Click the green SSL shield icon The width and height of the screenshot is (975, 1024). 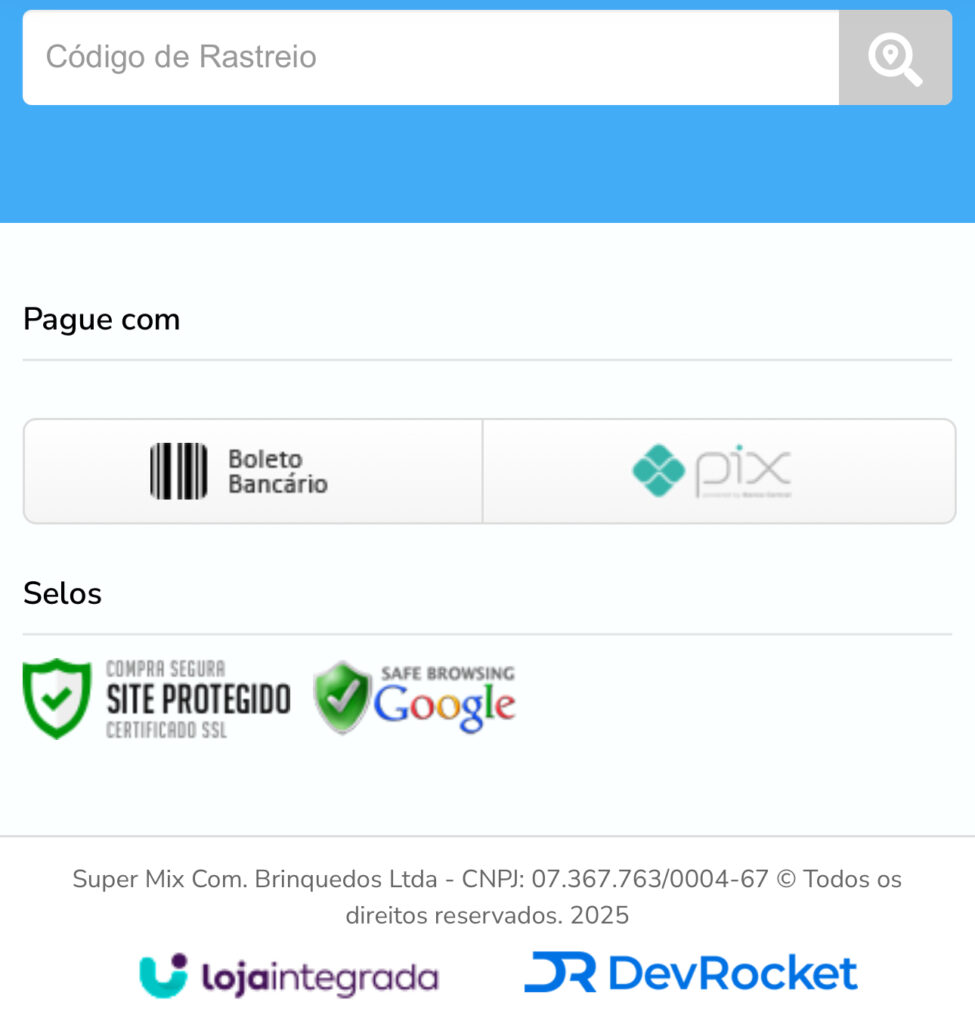57,699
